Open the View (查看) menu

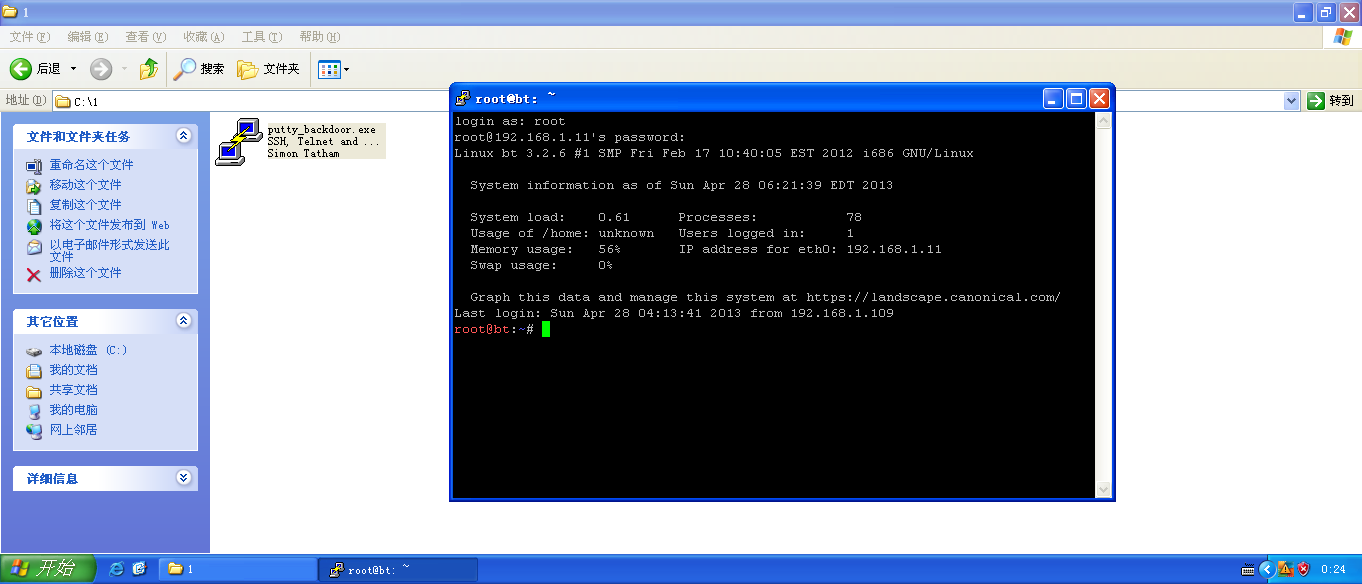(145, 37)
